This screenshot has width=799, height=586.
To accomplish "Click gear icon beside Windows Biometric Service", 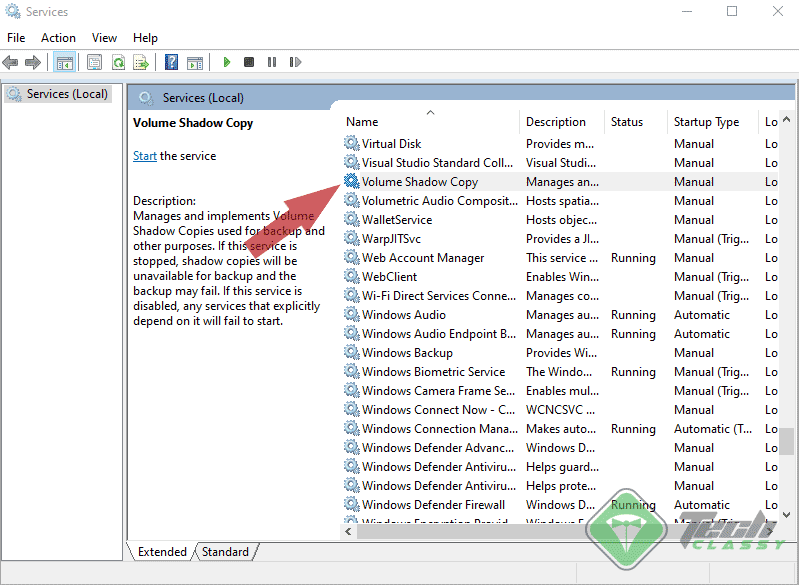I will point(352,371).
